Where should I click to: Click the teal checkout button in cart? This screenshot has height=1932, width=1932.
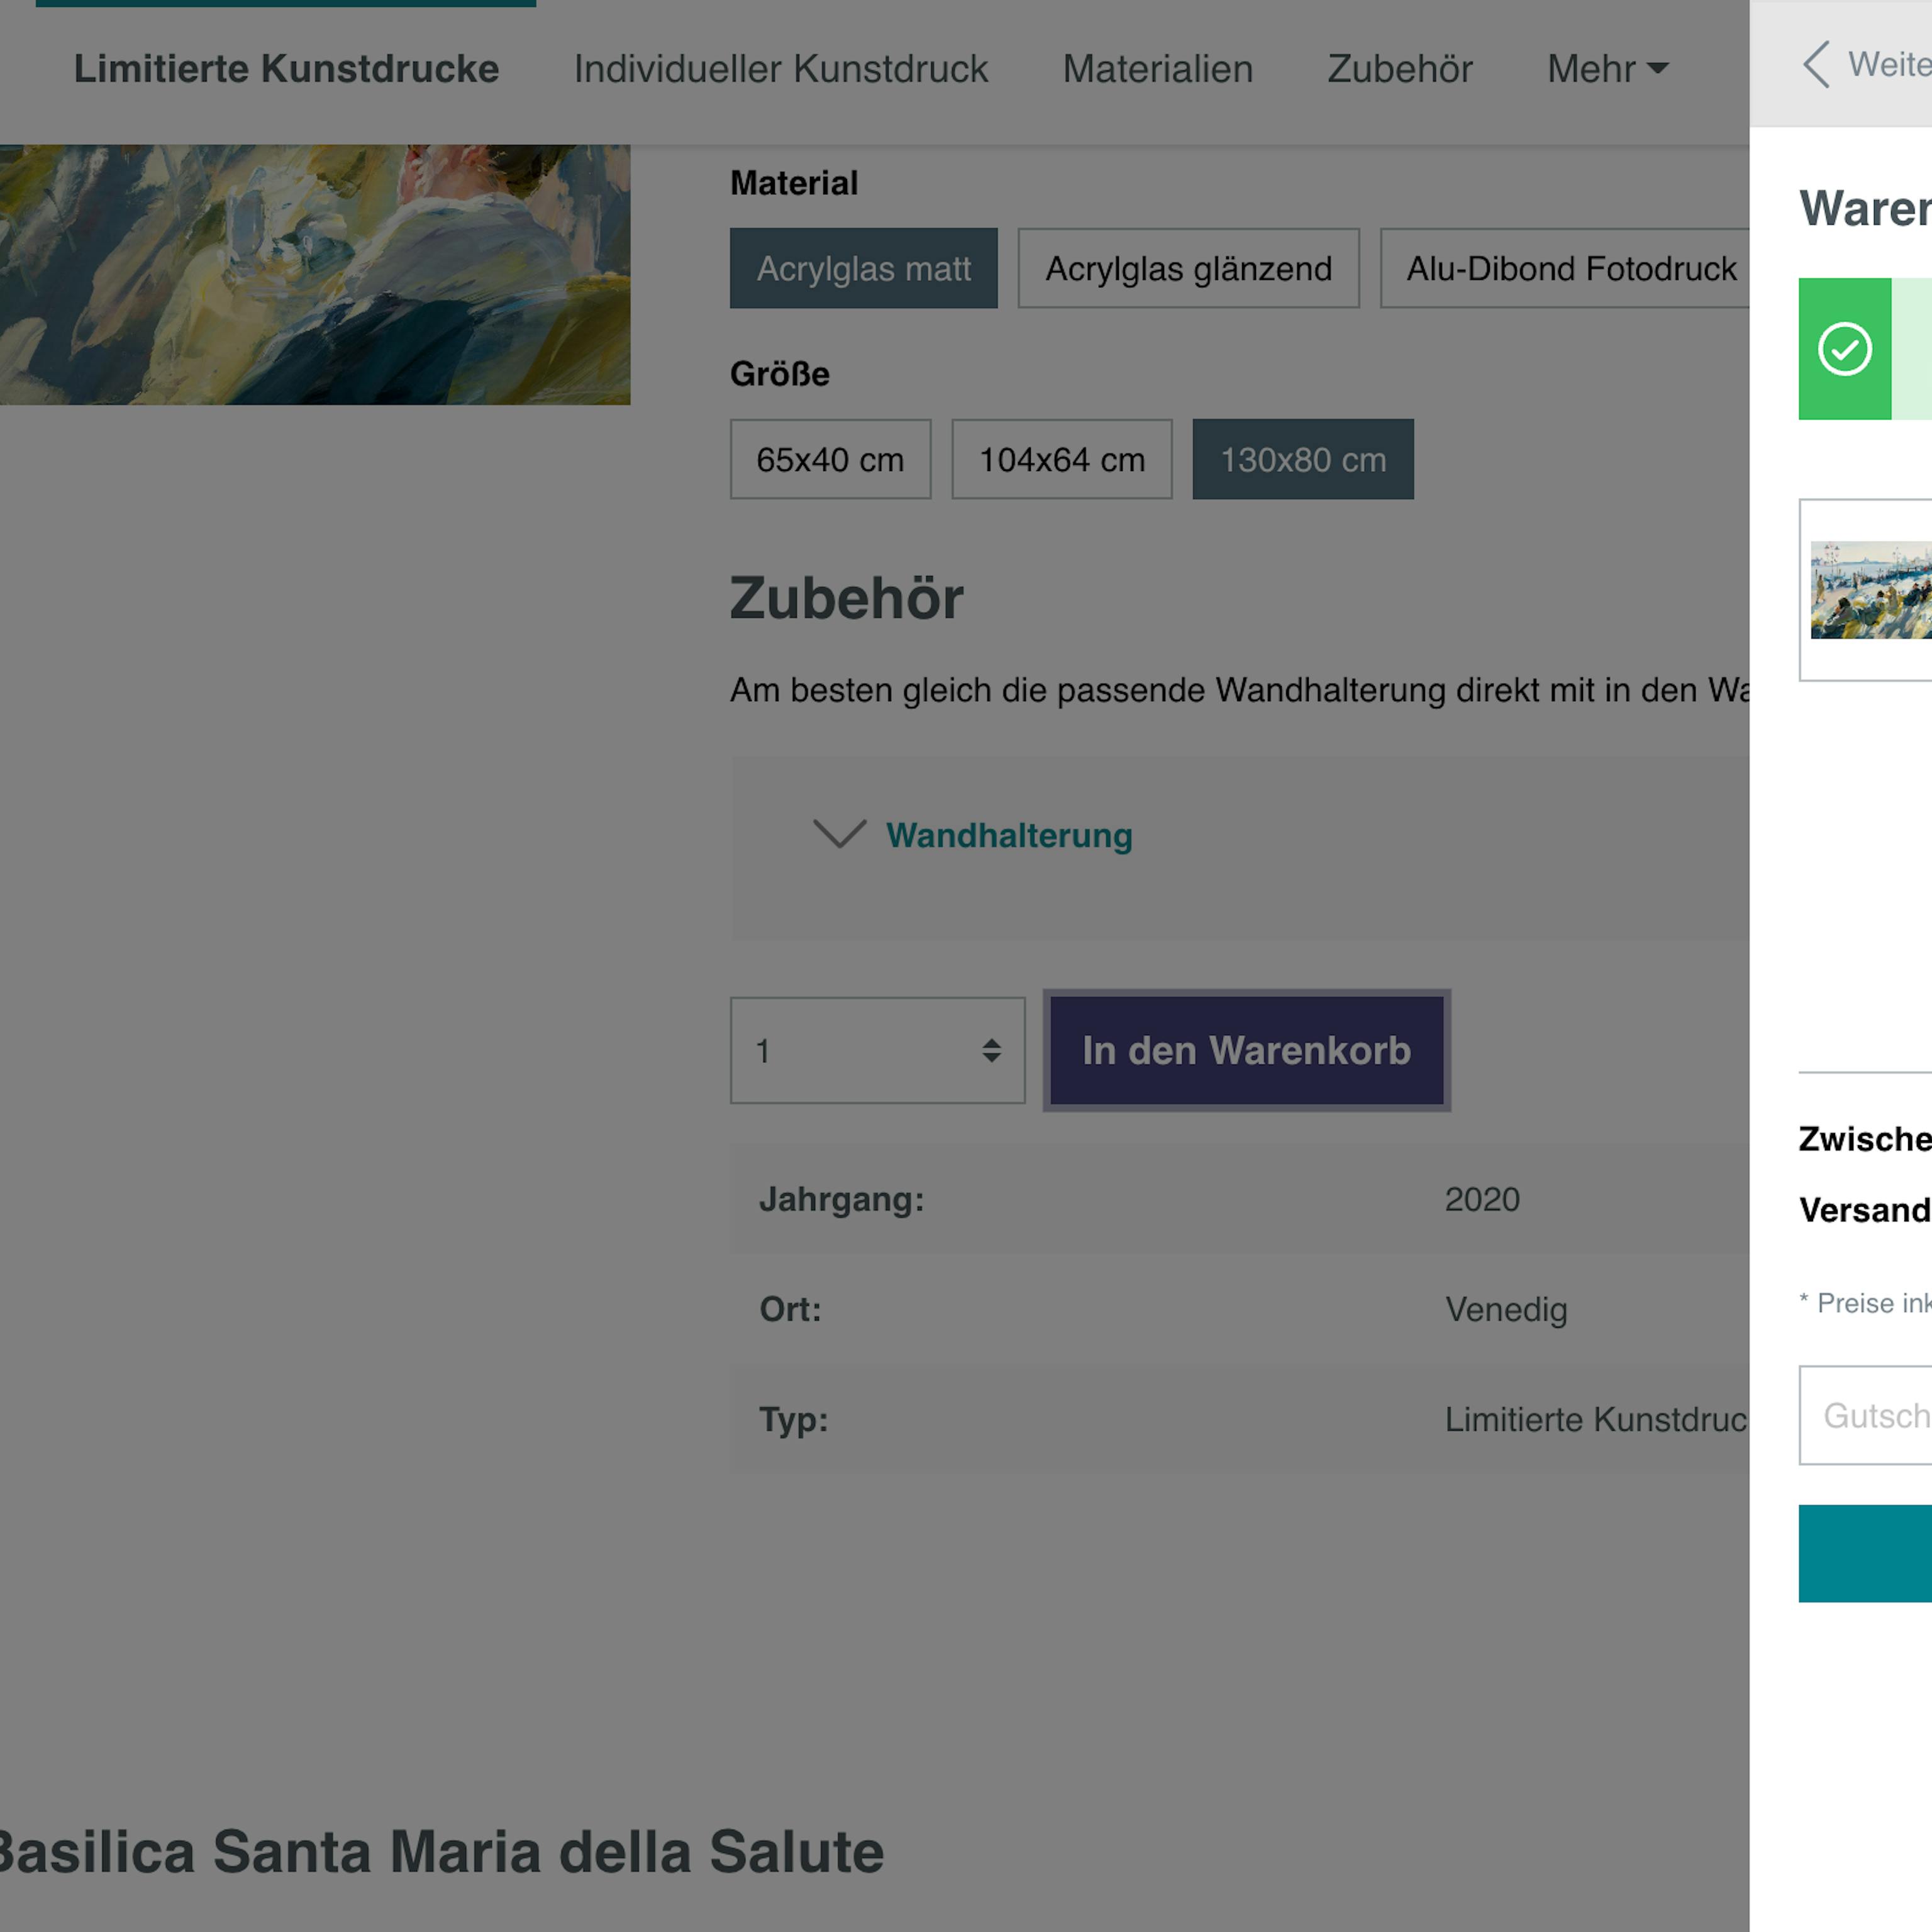1866,1553
